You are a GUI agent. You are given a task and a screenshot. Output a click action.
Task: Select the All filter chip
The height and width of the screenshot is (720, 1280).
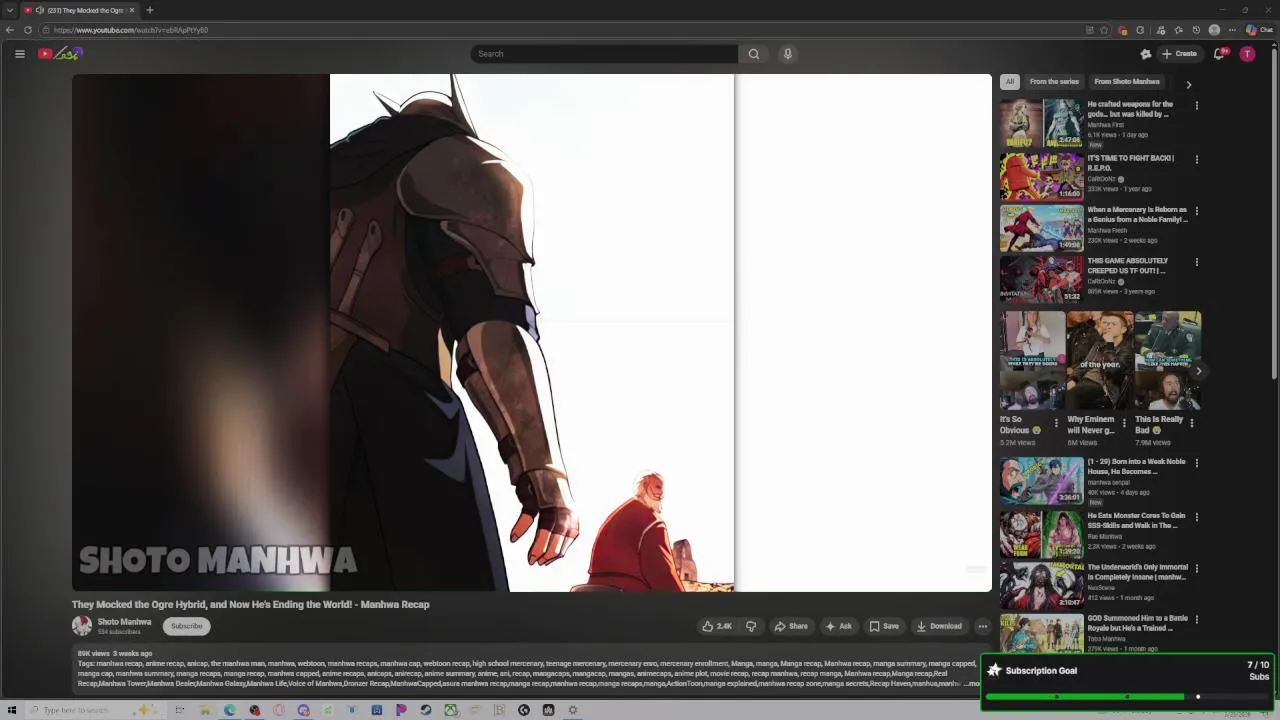(x=1010, y=82)
